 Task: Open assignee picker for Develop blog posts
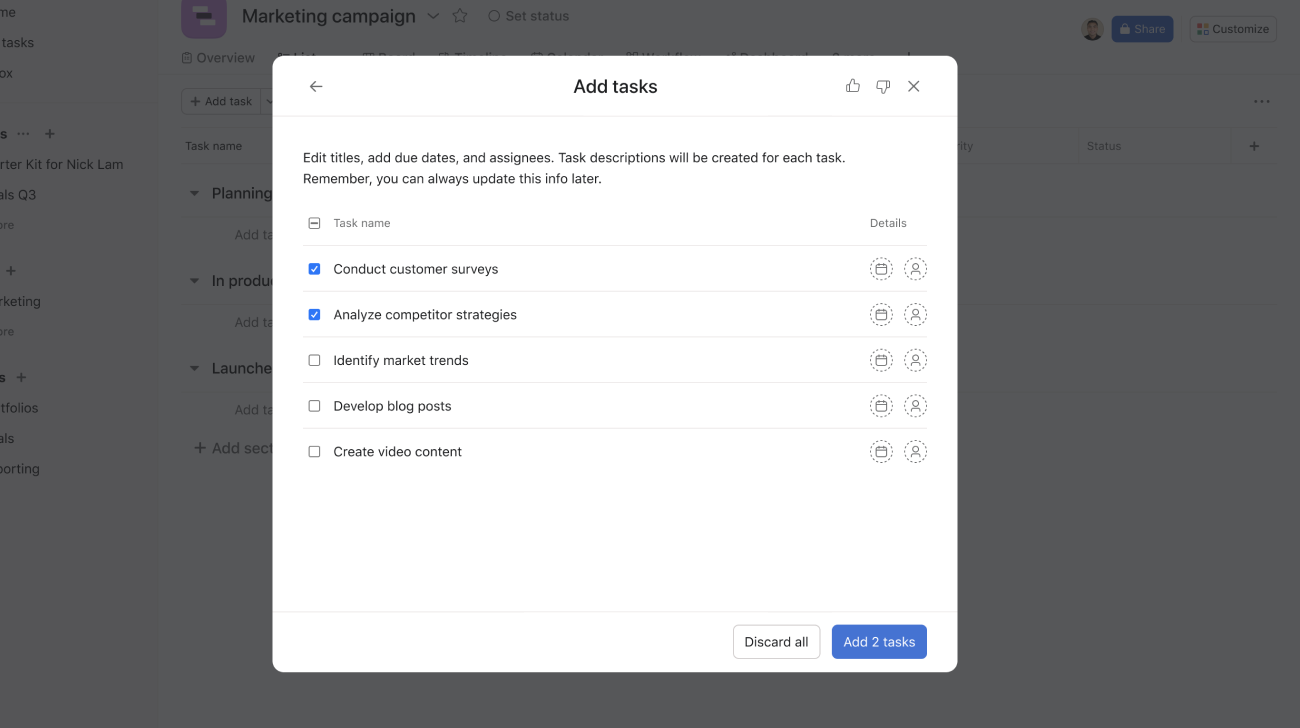(x=915, y=405)
